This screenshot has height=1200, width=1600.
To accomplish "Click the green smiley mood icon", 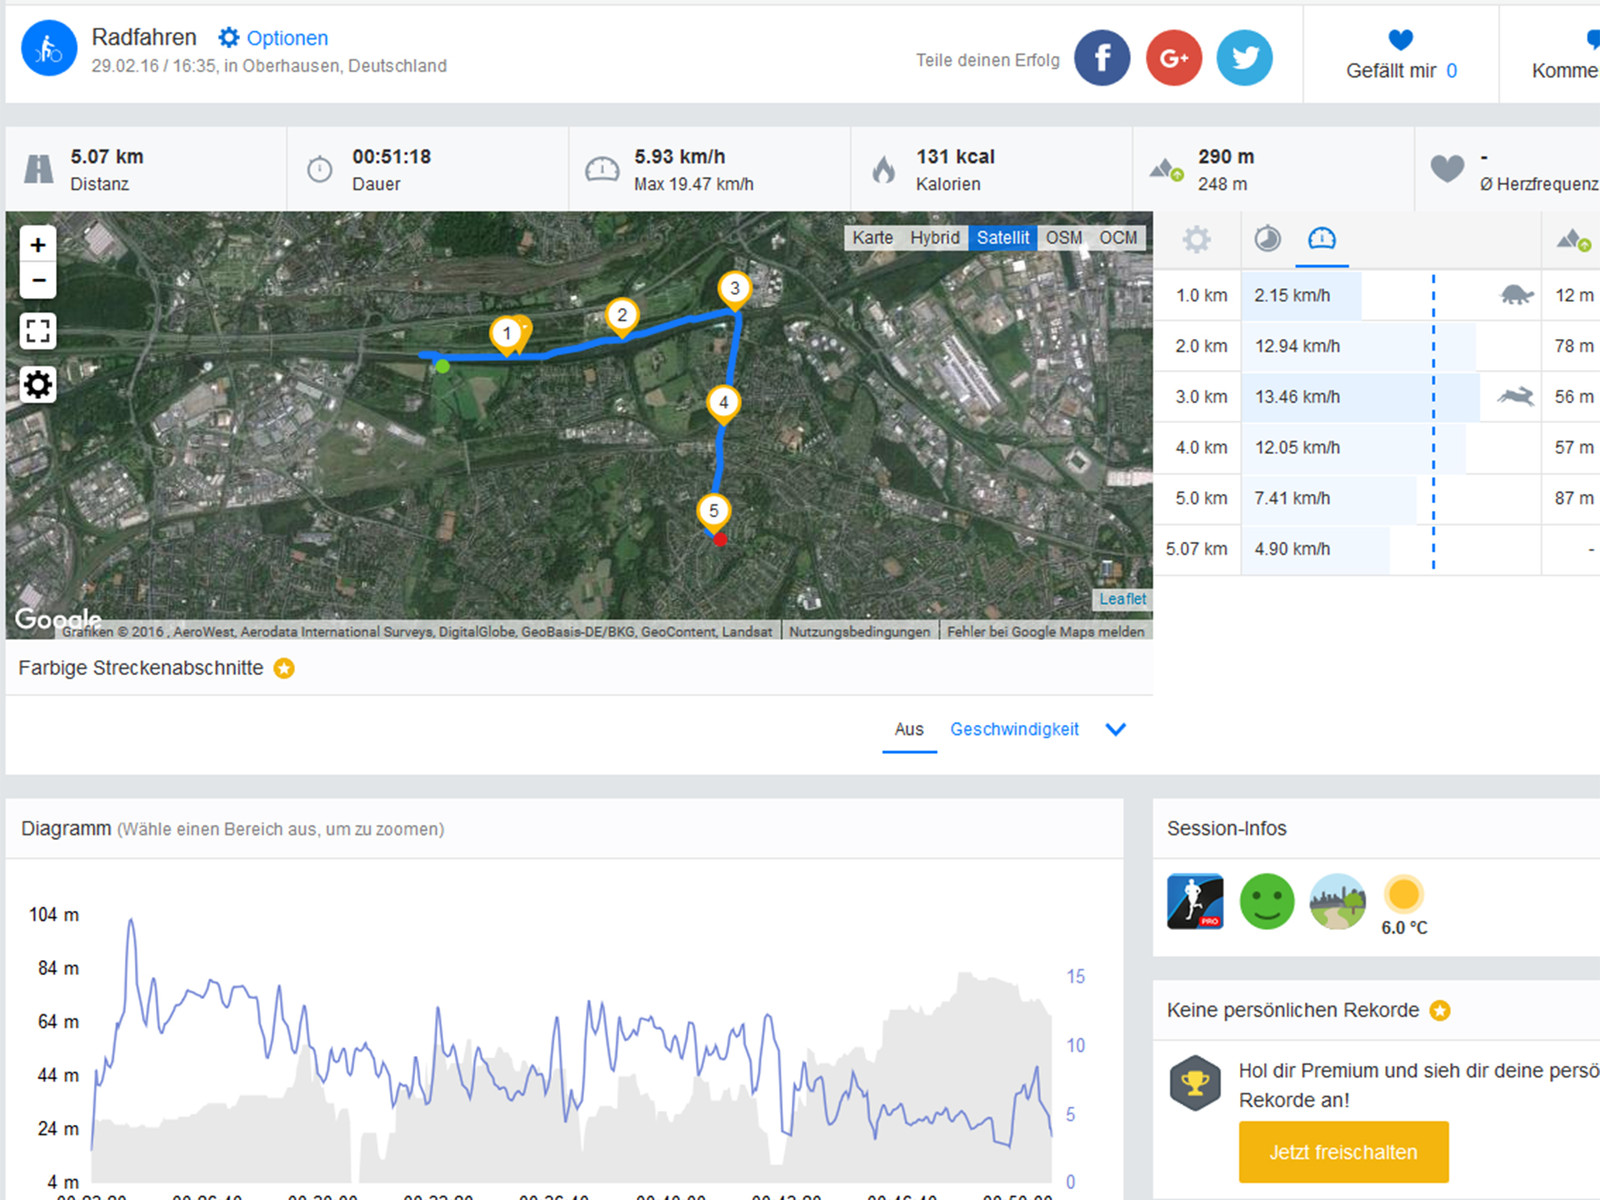I will tap(1267, 901).
